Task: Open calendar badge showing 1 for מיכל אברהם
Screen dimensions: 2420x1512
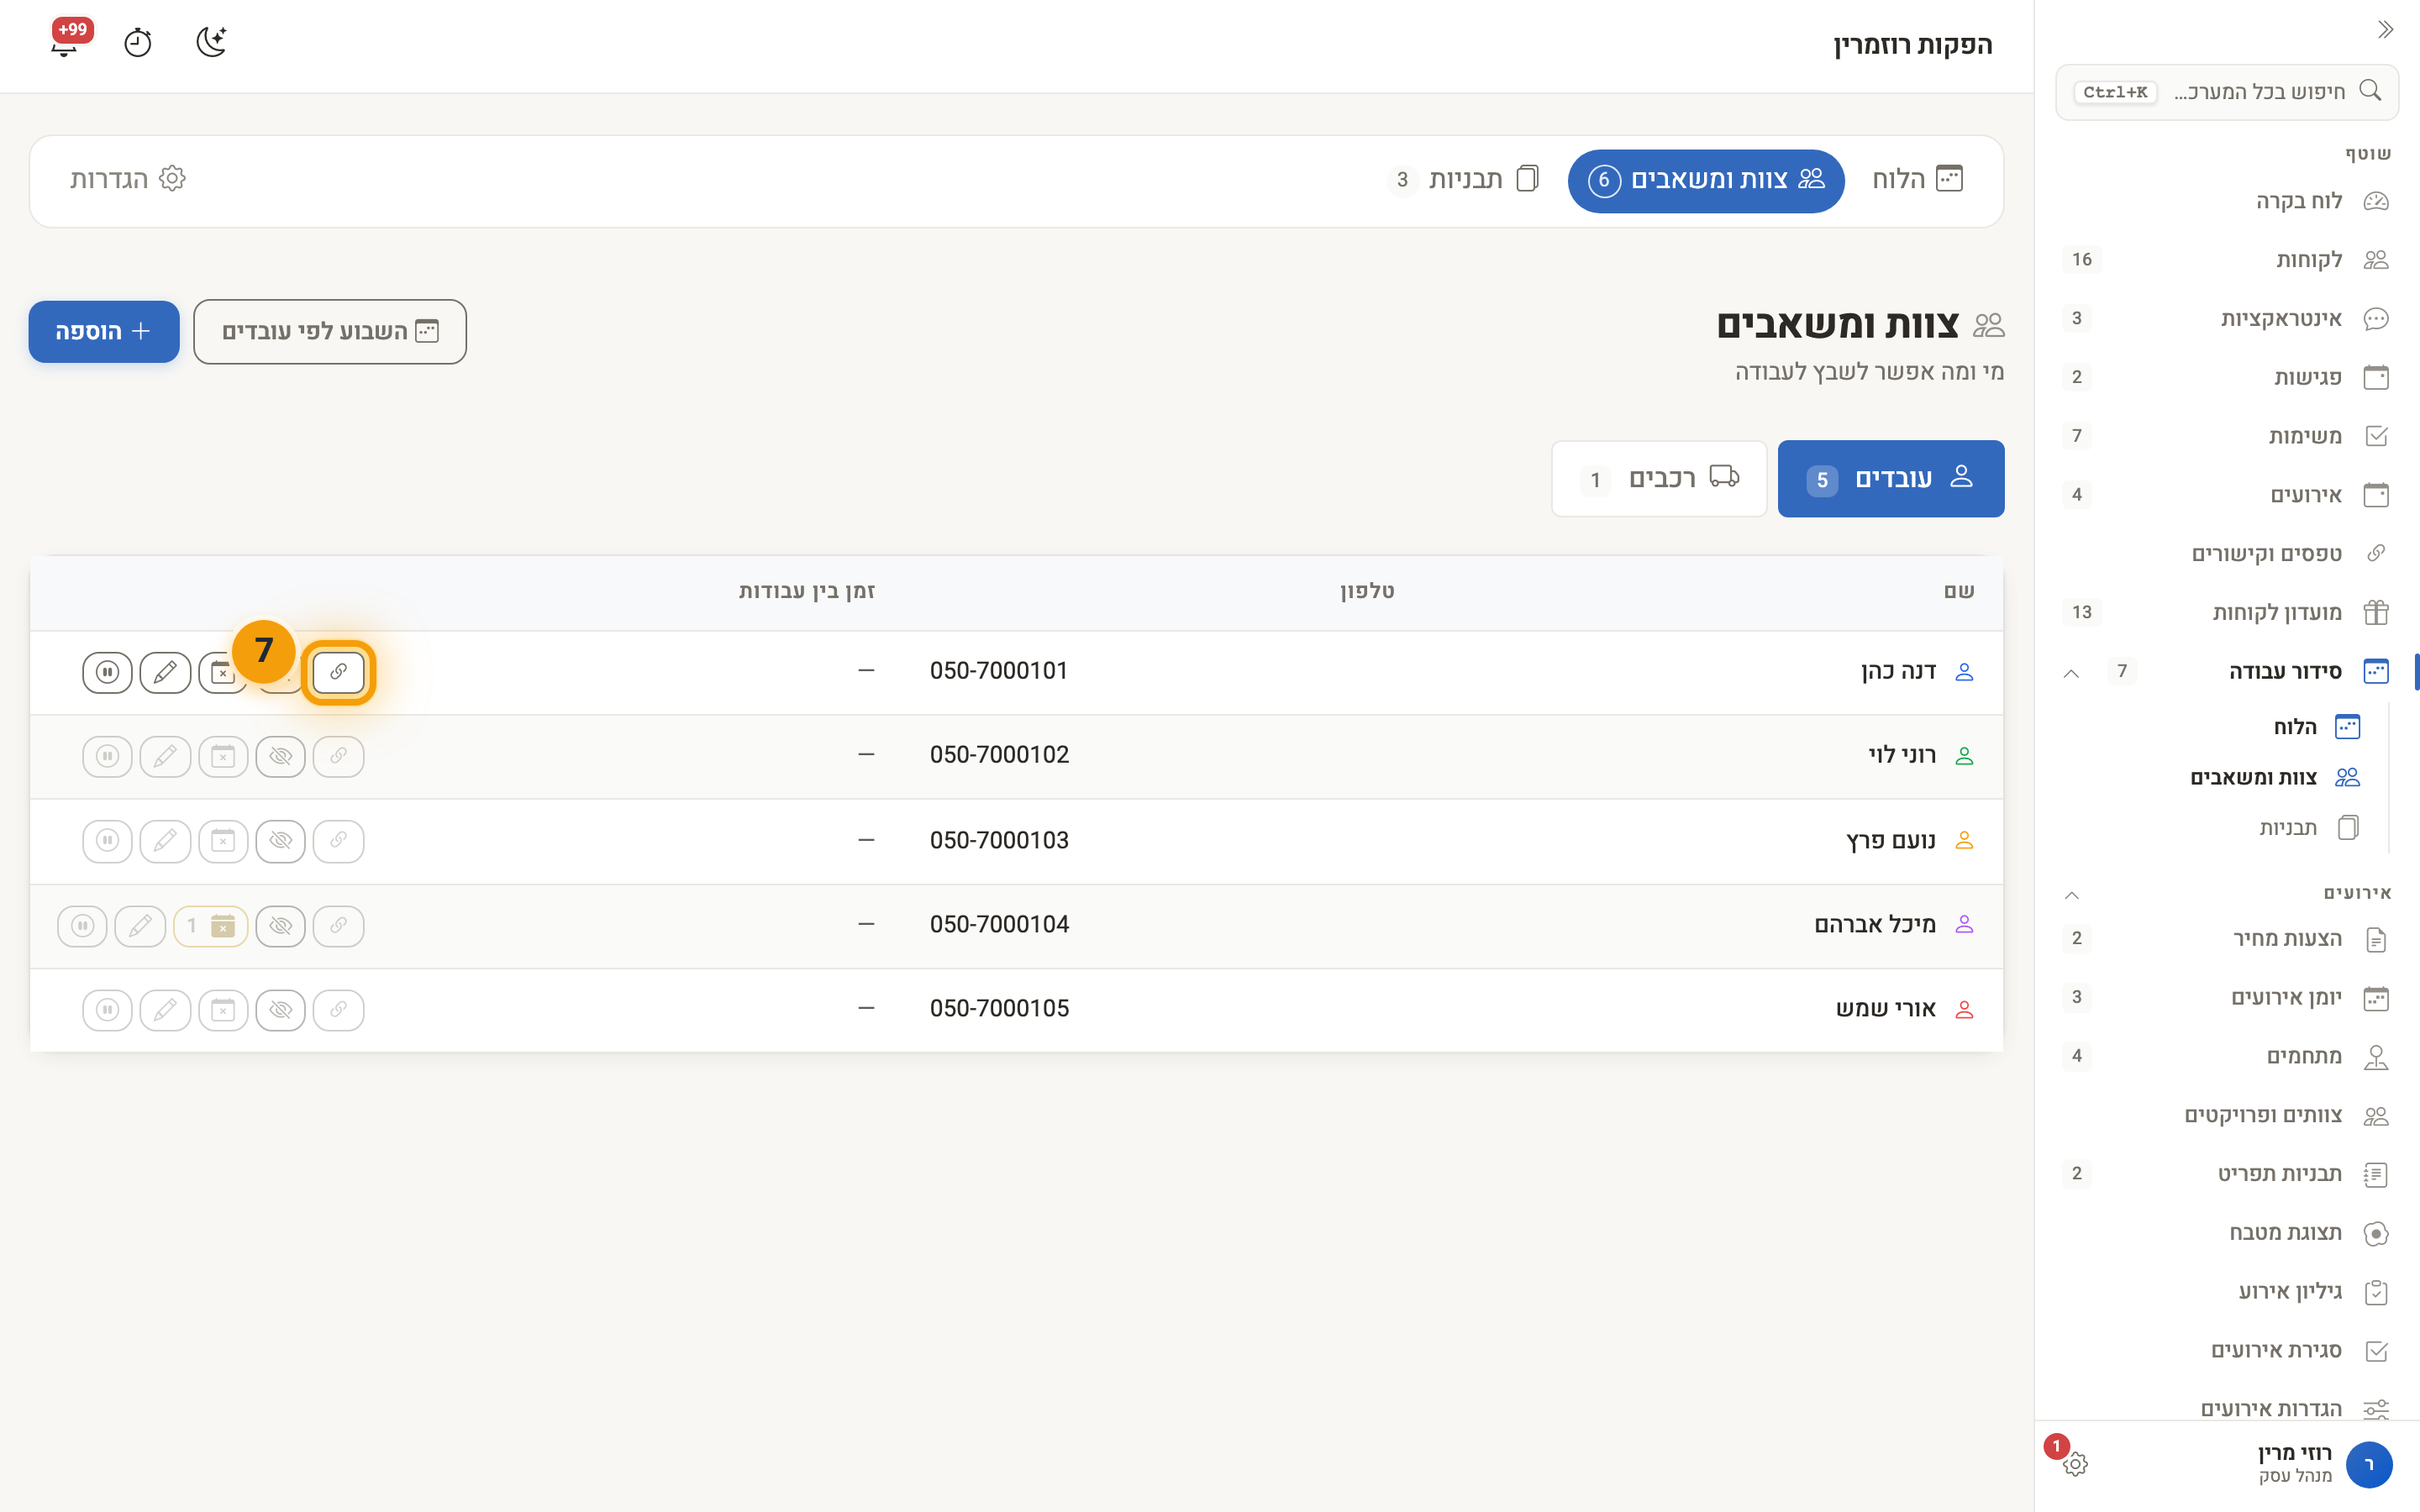Action: tap(210, 925)
